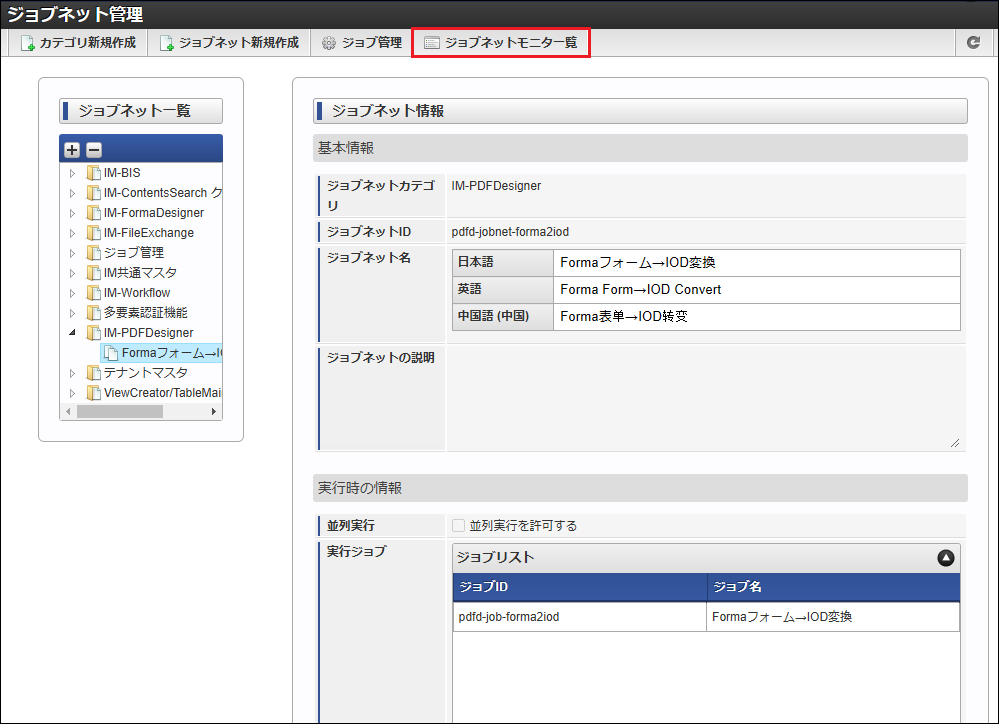Enable the 並列実行を許可する checkbox

click(458, 526)
